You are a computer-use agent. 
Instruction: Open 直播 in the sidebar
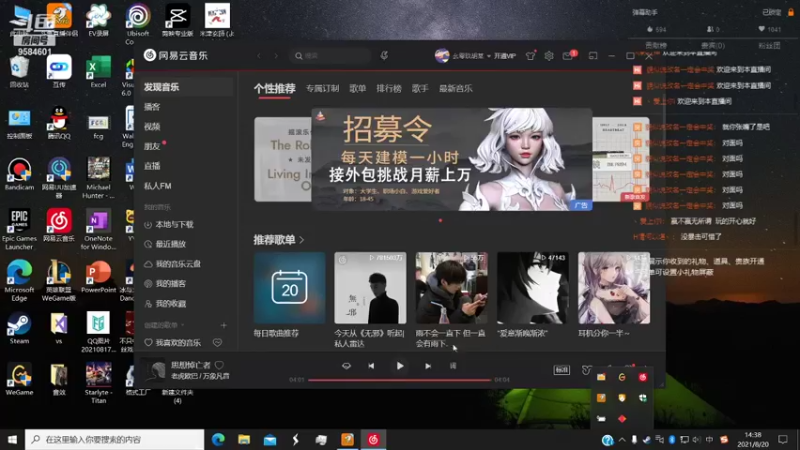coord(152,166)
